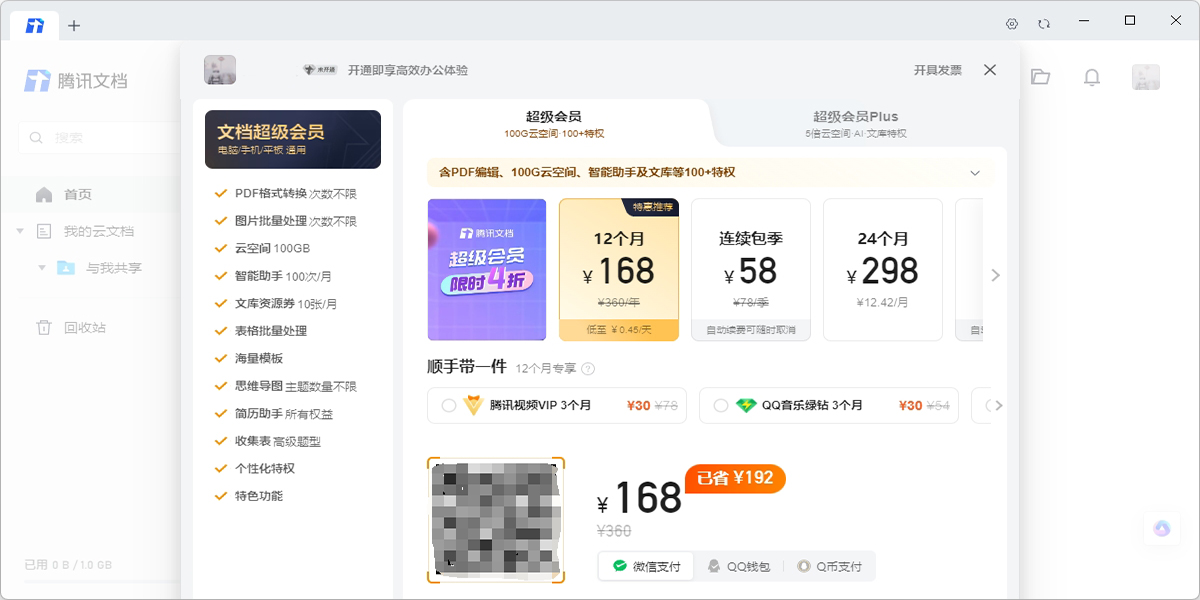
Task: Show more plans with right arrow
Action: pos(995,275)
